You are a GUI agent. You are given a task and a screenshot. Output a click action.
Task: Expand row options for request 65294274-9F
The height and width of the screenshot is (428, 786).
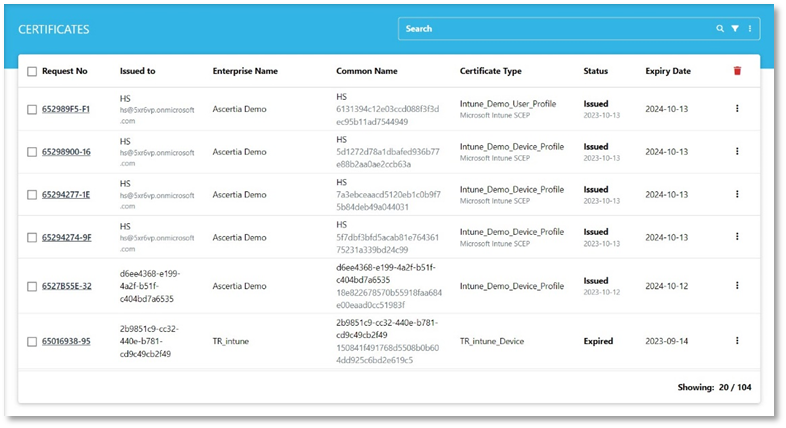[737, 238]
